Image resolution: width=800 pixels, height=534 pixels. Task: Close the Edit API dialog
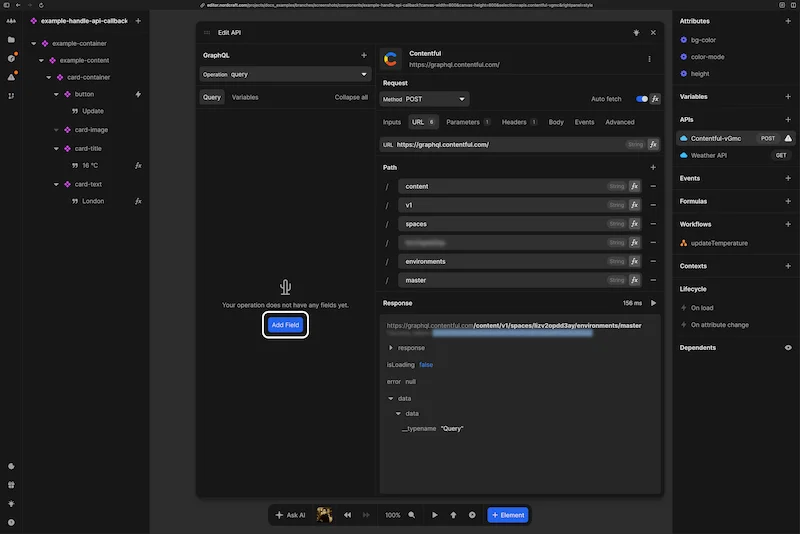click(x=653, y=33)
